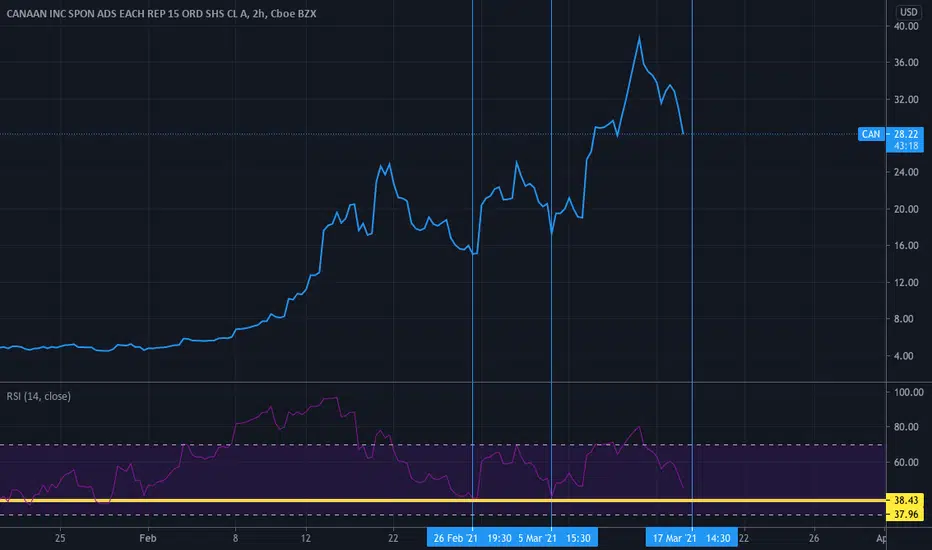Screen dimensions: 932x550
Task: Click the yellow 38.43 RSI level label
Action: 905,500
